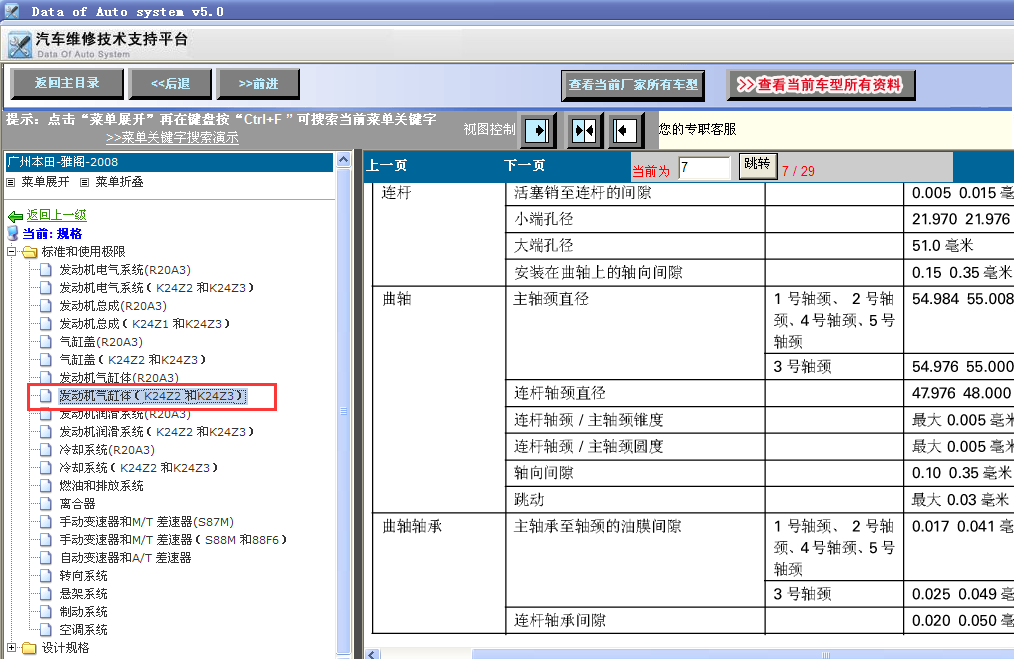The image size is (1014, 659).
Task: Click the 广州本田-雅阁-2008 header
Action: tap(169, 162)
